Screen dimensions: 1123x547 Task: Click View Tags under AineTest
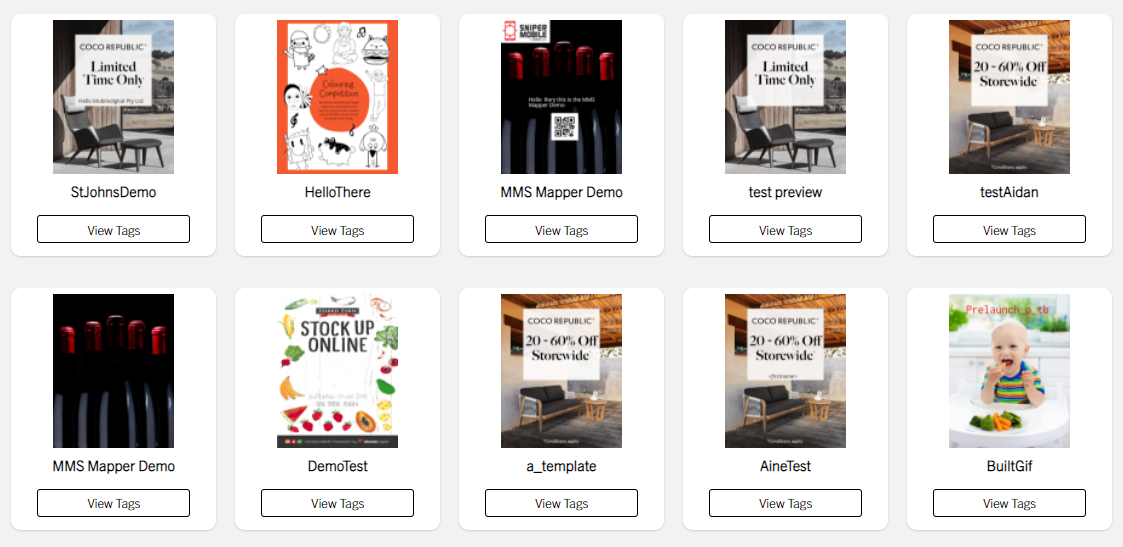pyautogui.click(x=786, y=503)
